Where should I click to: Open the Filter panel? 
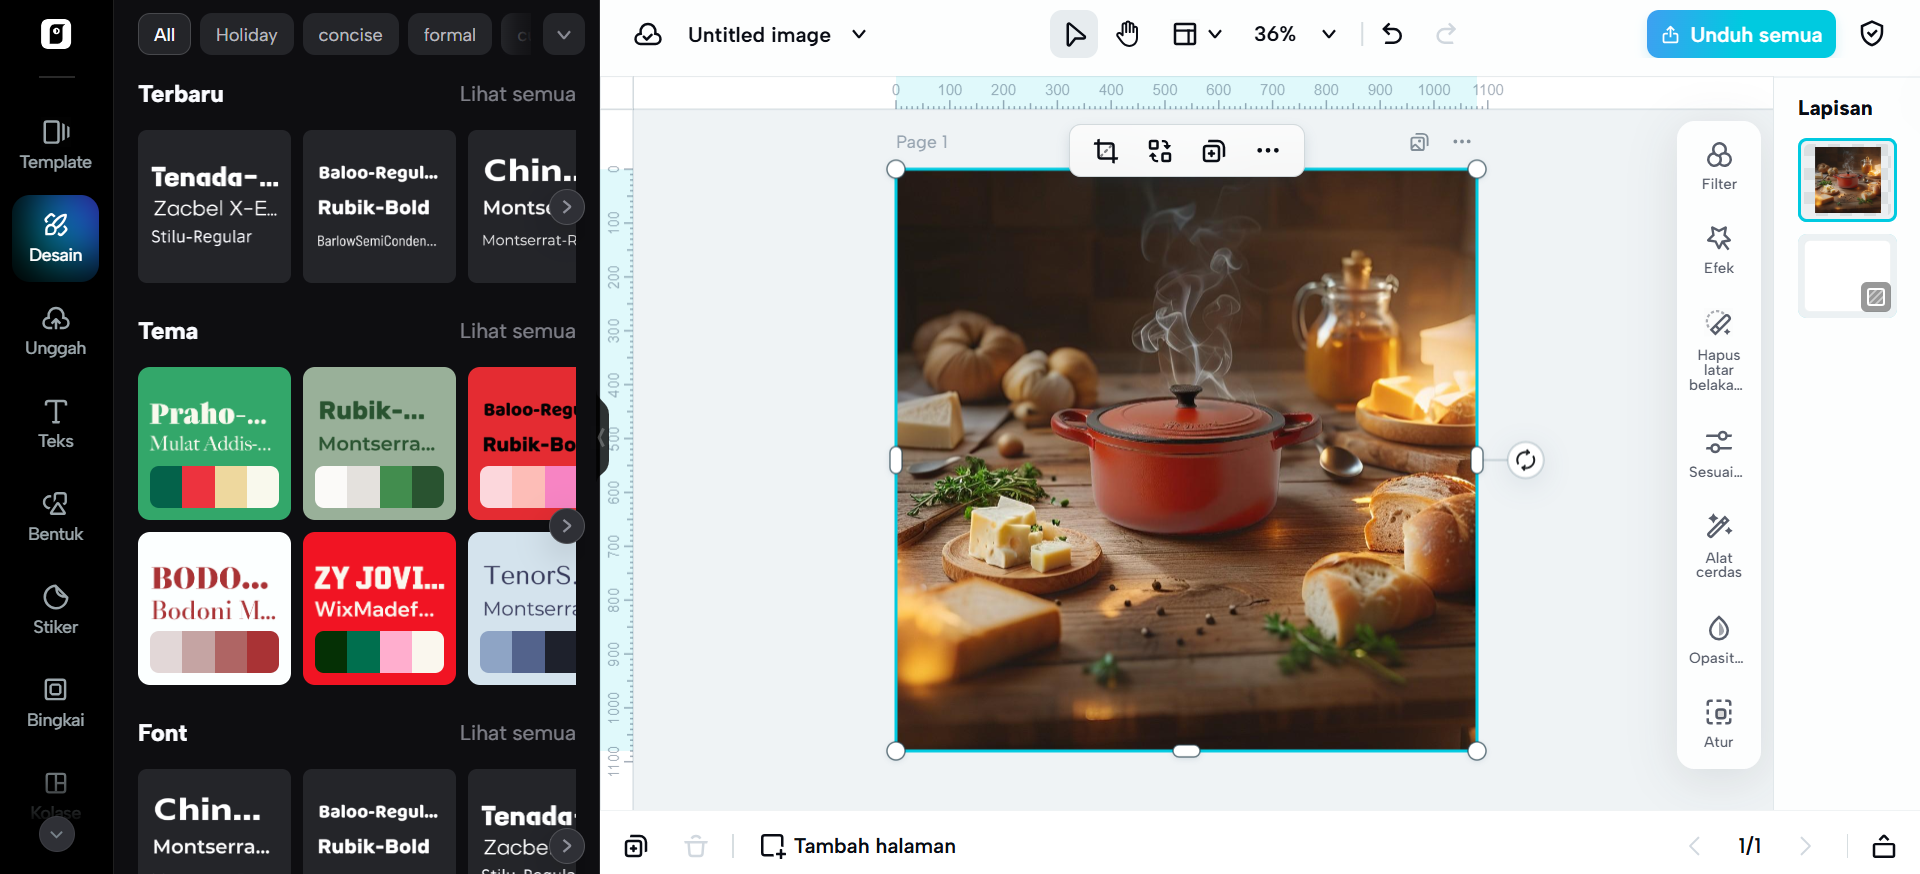point(1719,166)
